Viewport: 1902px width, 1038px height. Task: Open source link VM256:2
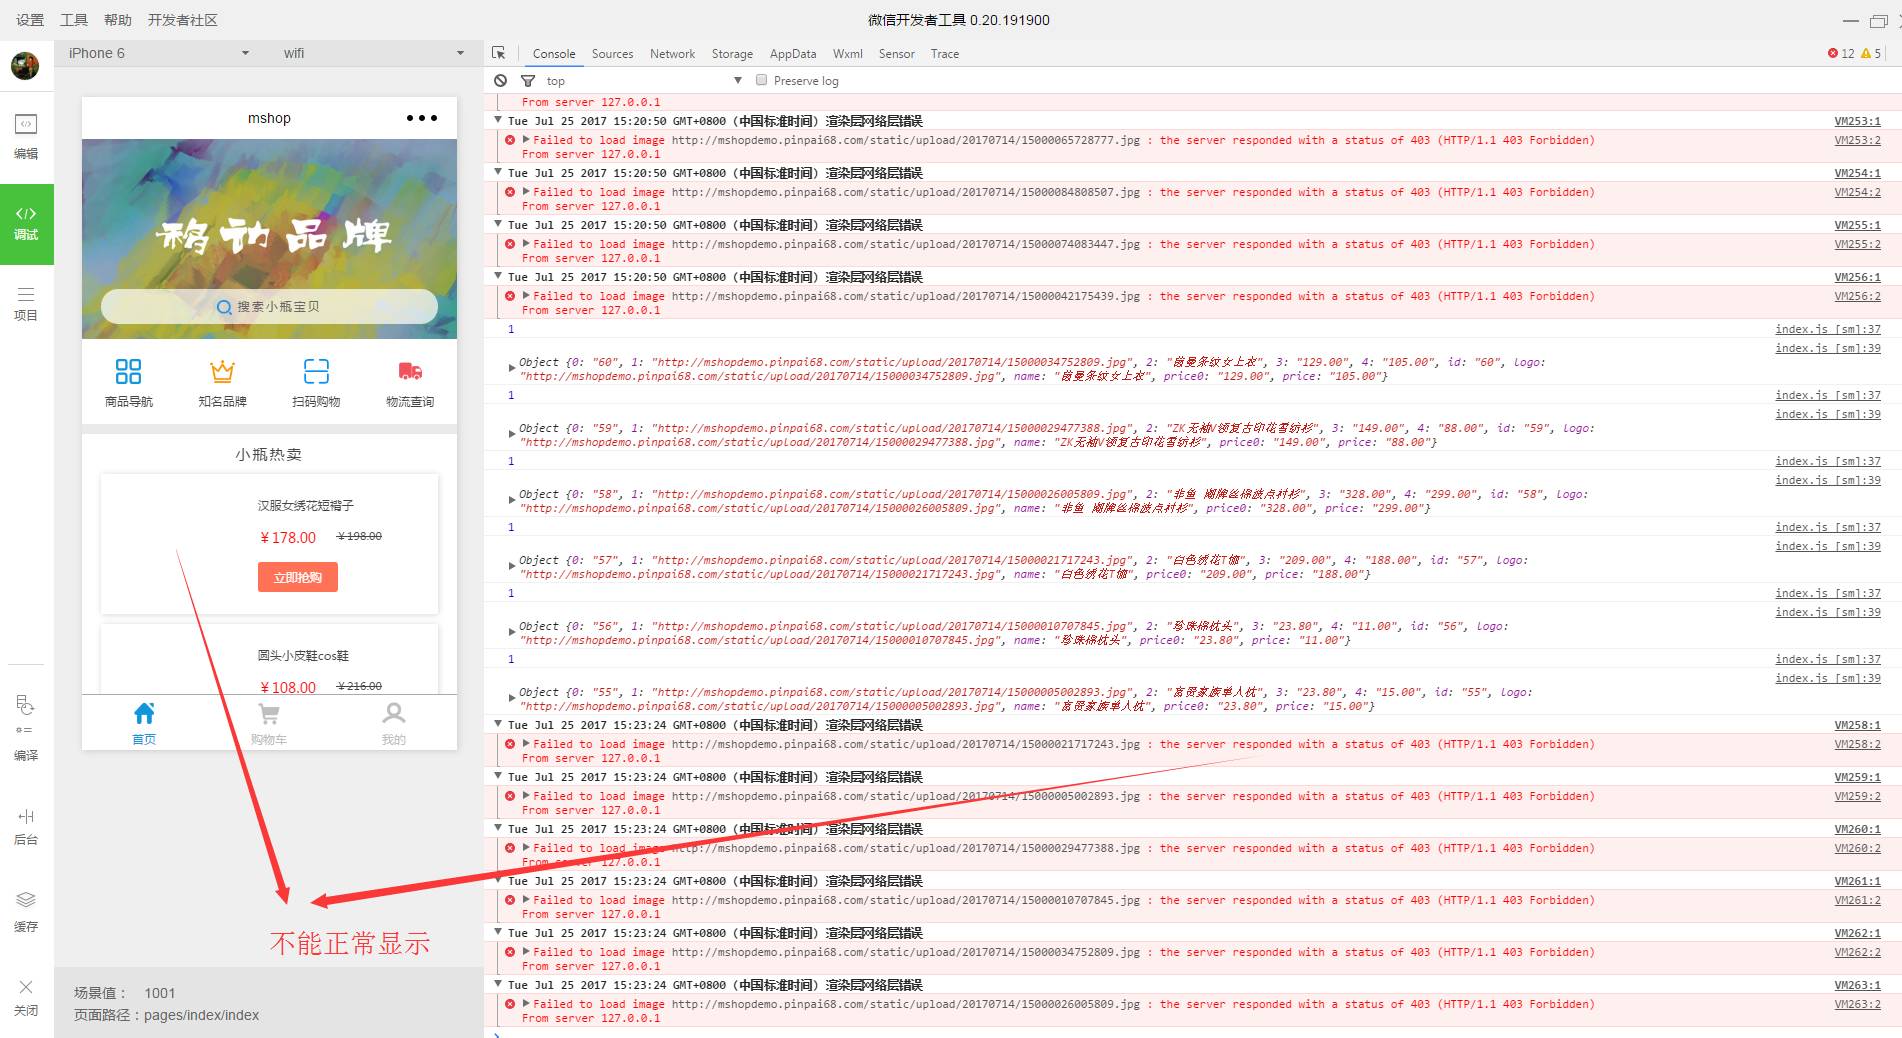pos(1857,296)
